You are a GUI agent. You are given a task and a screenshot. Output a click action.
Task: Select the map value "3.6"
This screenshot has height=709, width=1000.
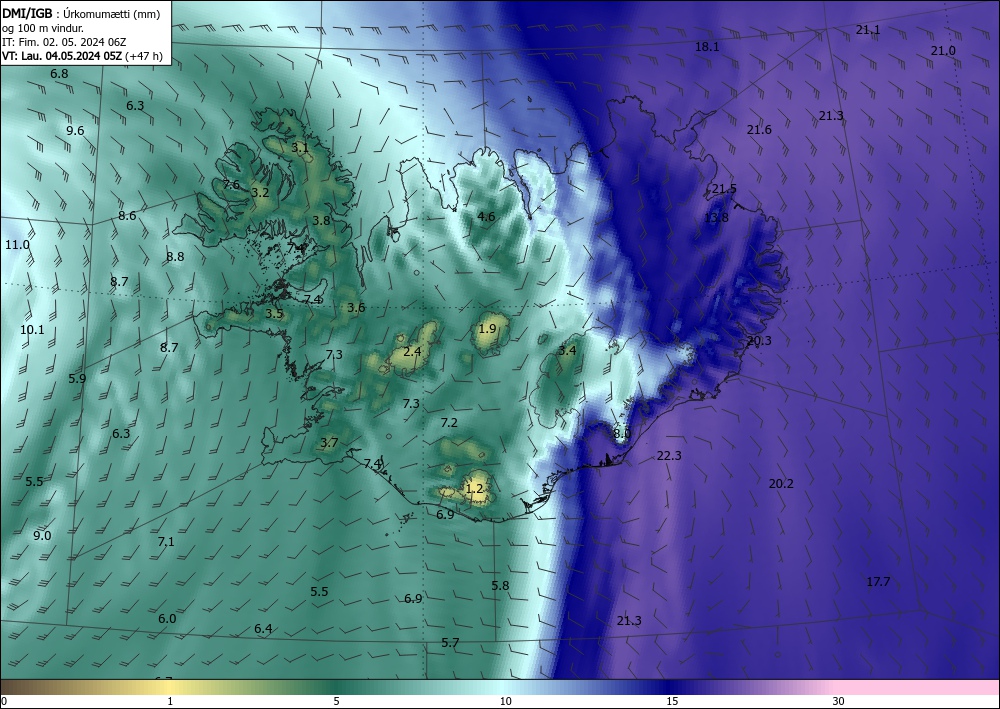point(356,308)
